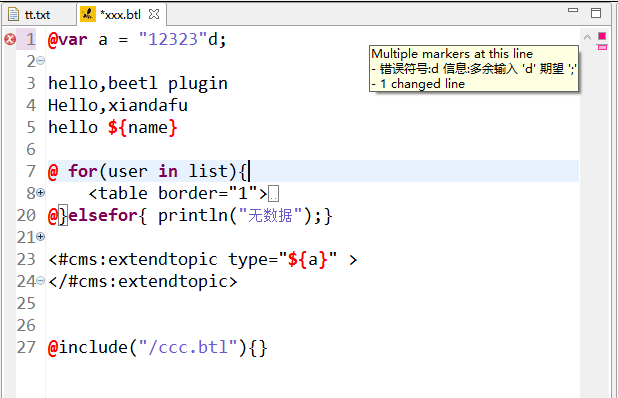618x398 pixels.
Task: Click the red error marker on line 1
Action: (10, 39)
